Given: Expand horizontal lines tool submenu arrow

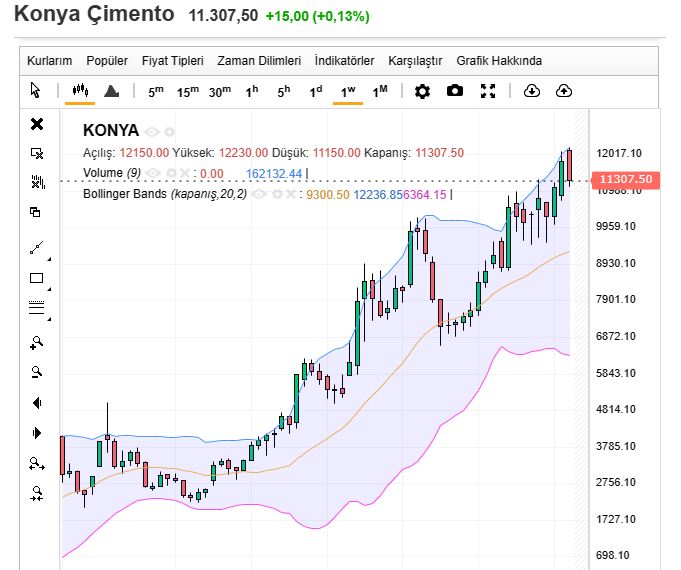Looking at the screenshot, I should tap(49, 319).
